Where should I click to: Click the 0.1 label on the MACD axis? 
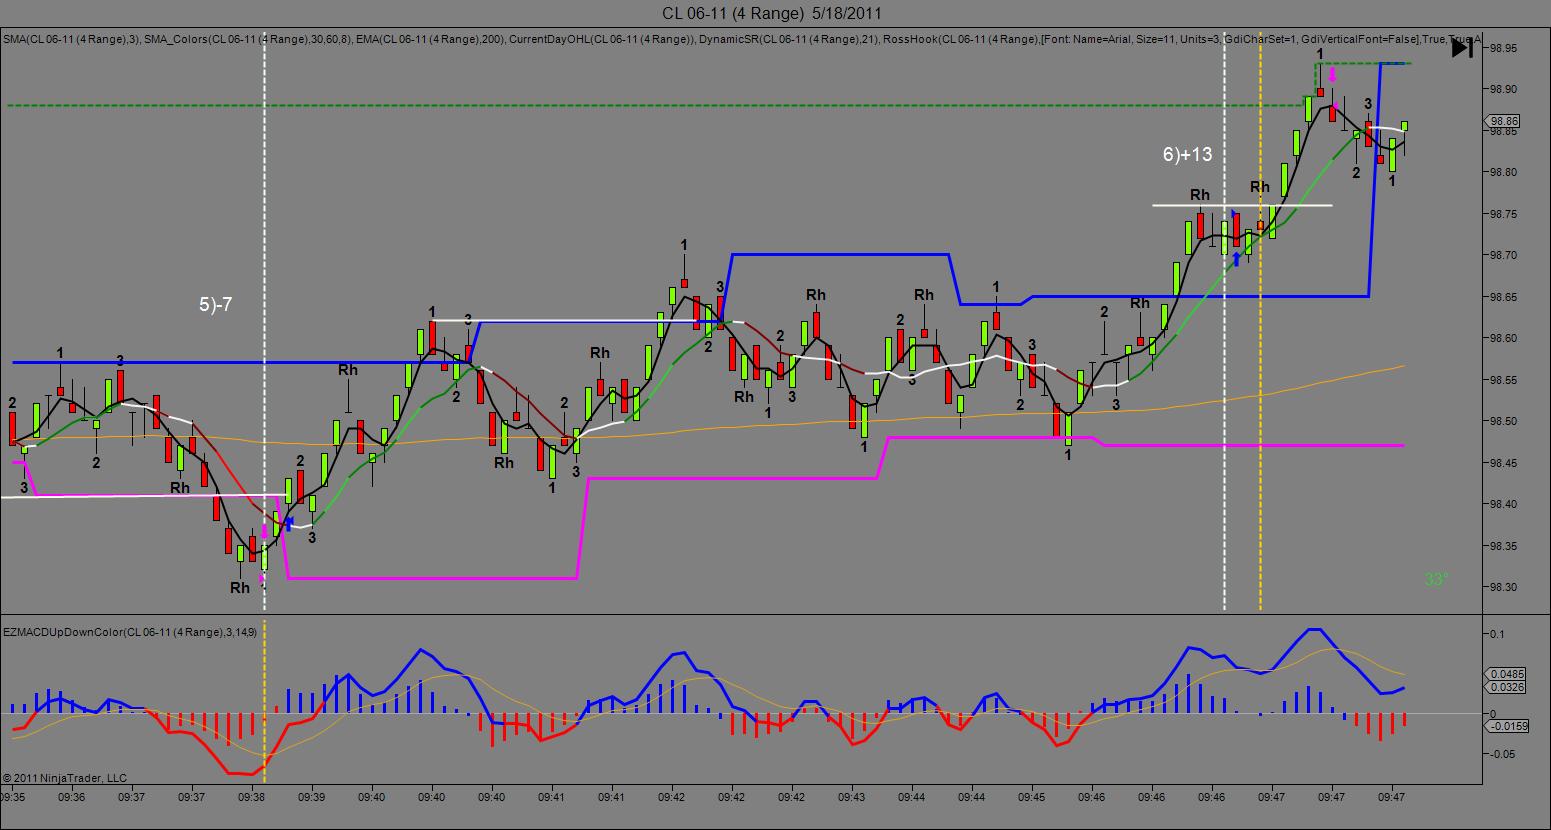(1496, 634)
